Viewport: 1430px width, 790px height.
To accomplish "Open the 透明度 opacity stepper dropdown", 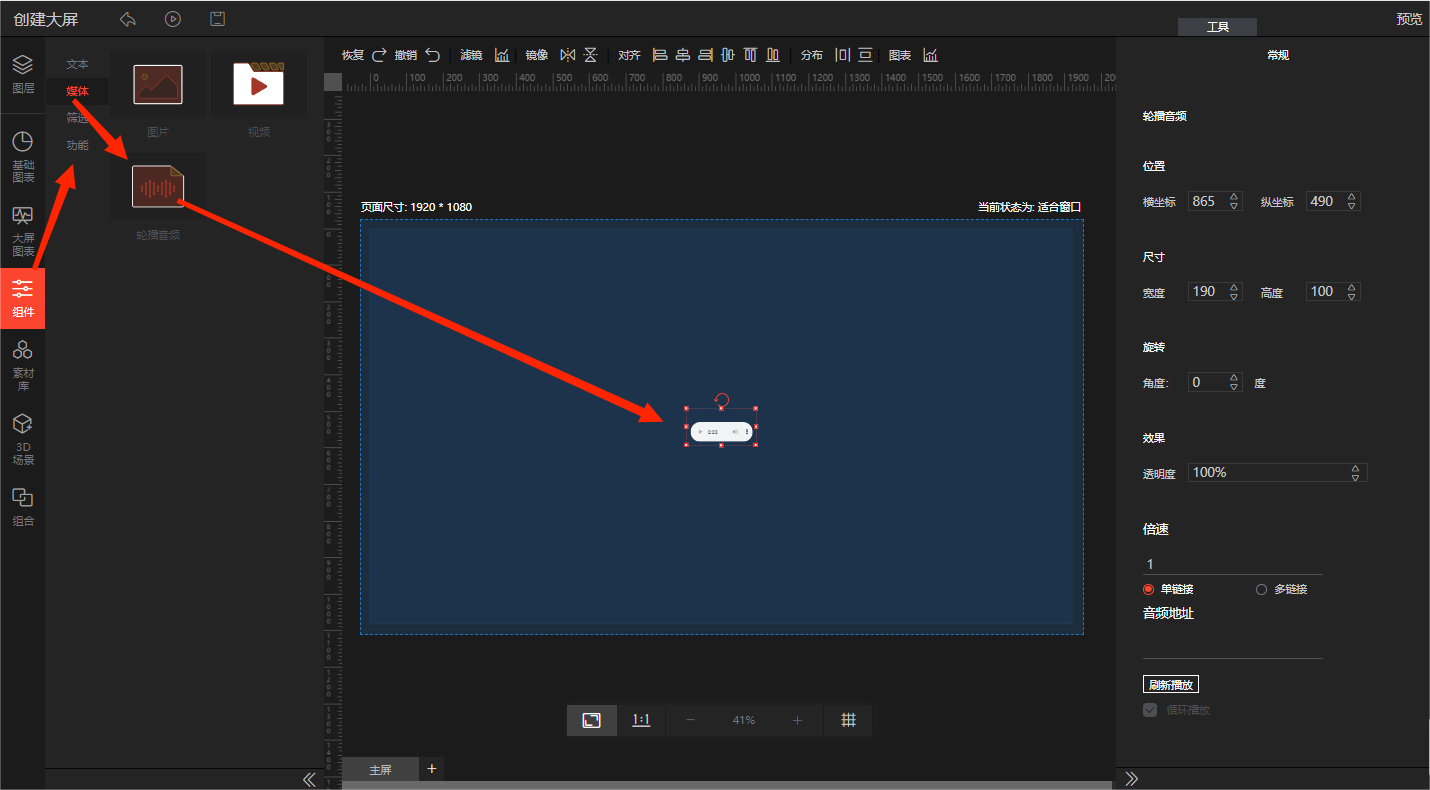I will (x=1355, y=472).
